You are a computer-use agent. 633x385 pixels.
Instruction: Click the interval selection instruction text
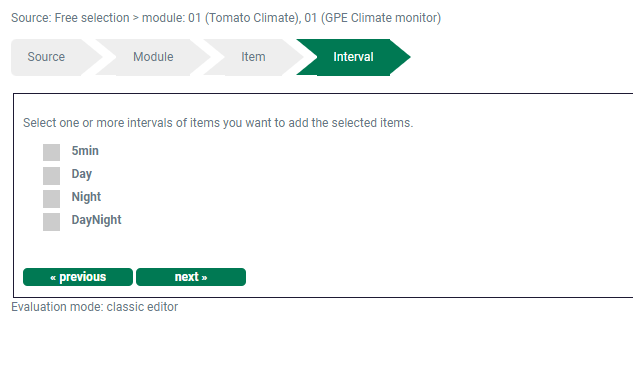pos(218,123)
